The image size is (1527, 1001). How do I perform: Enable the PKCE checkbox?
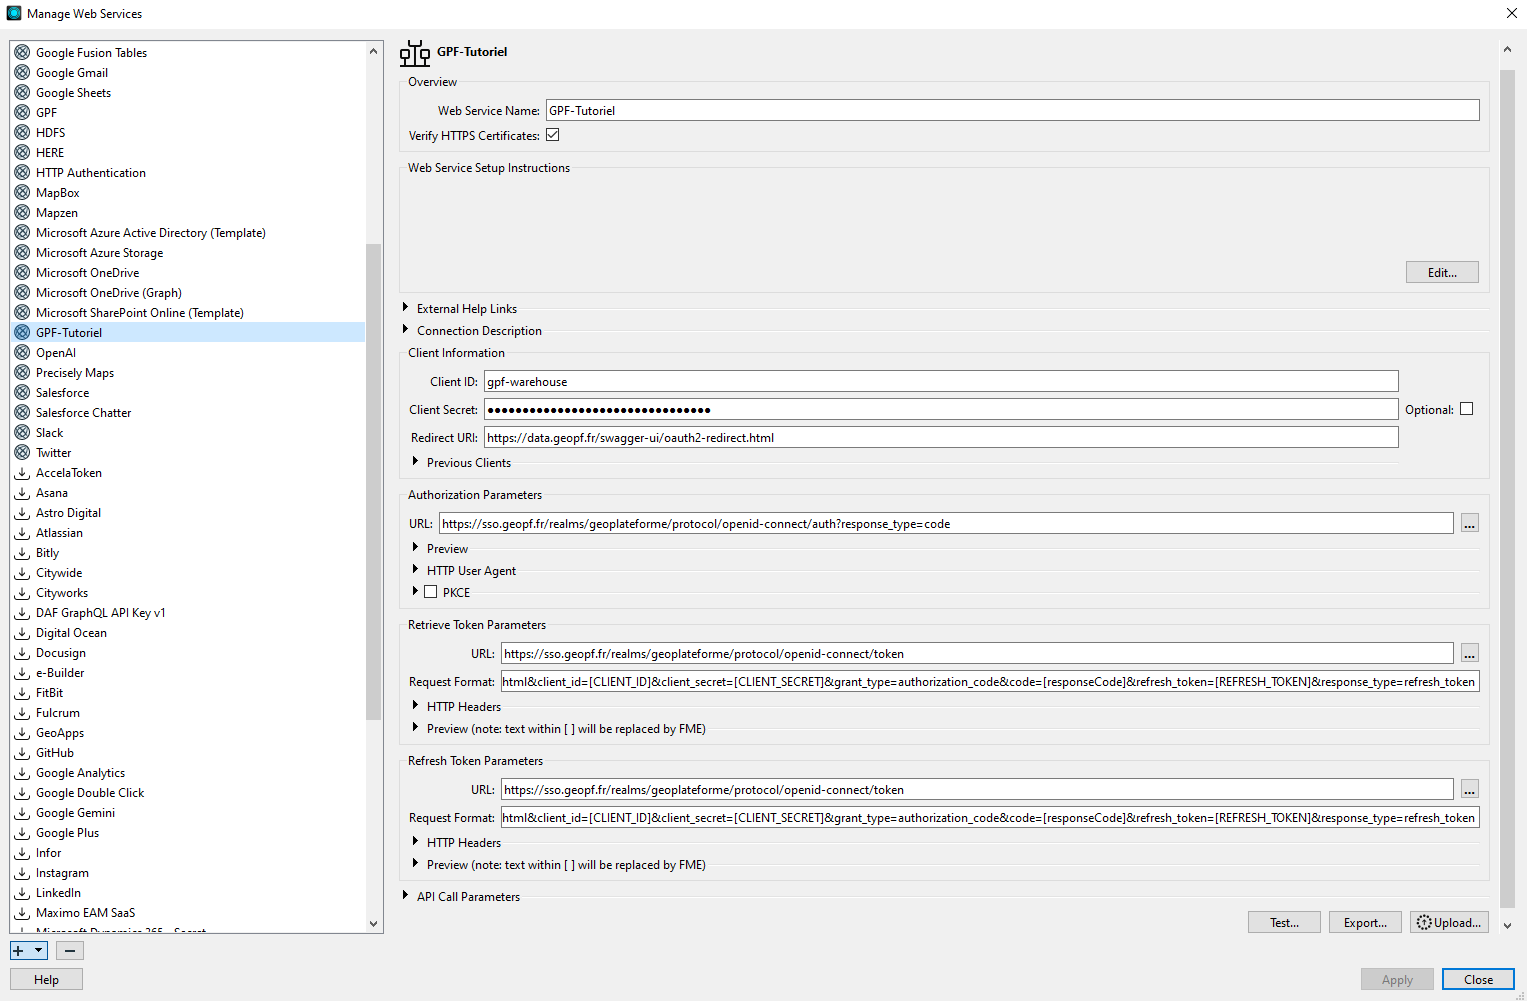click(431, 592)
